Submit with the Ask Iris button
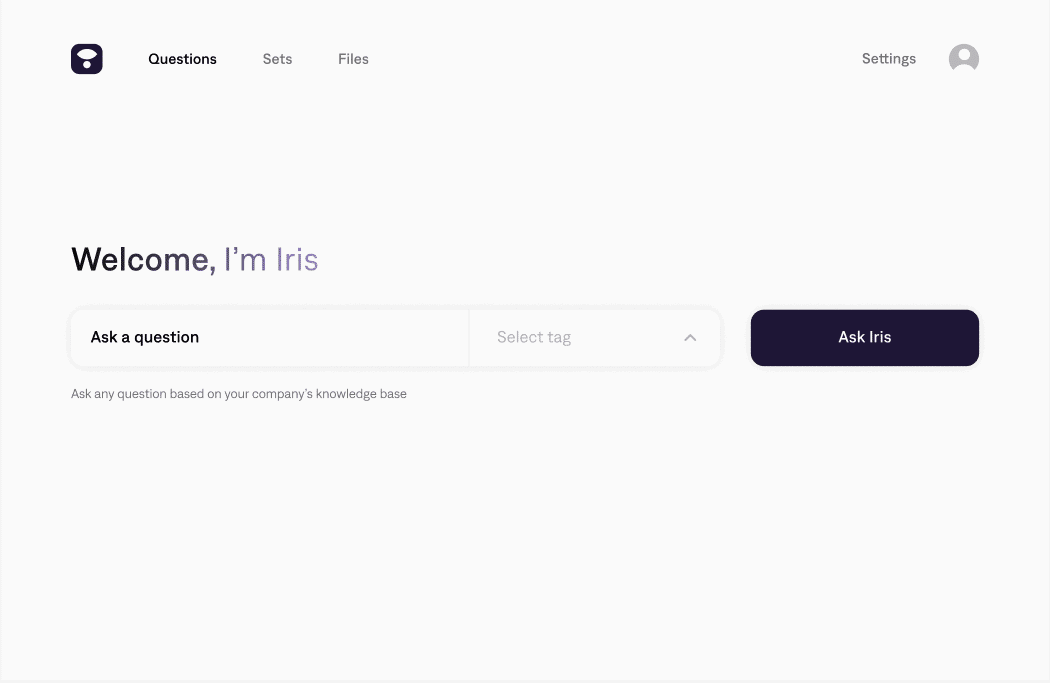The width and height of the screenshot is (1050, 683). point(865,337)
